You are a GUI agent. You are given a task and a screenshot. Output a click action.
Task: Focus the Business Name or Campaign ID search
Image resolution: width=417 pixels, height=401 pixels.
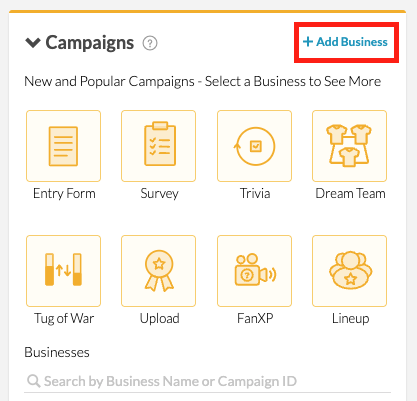click(x=207, y=381)
